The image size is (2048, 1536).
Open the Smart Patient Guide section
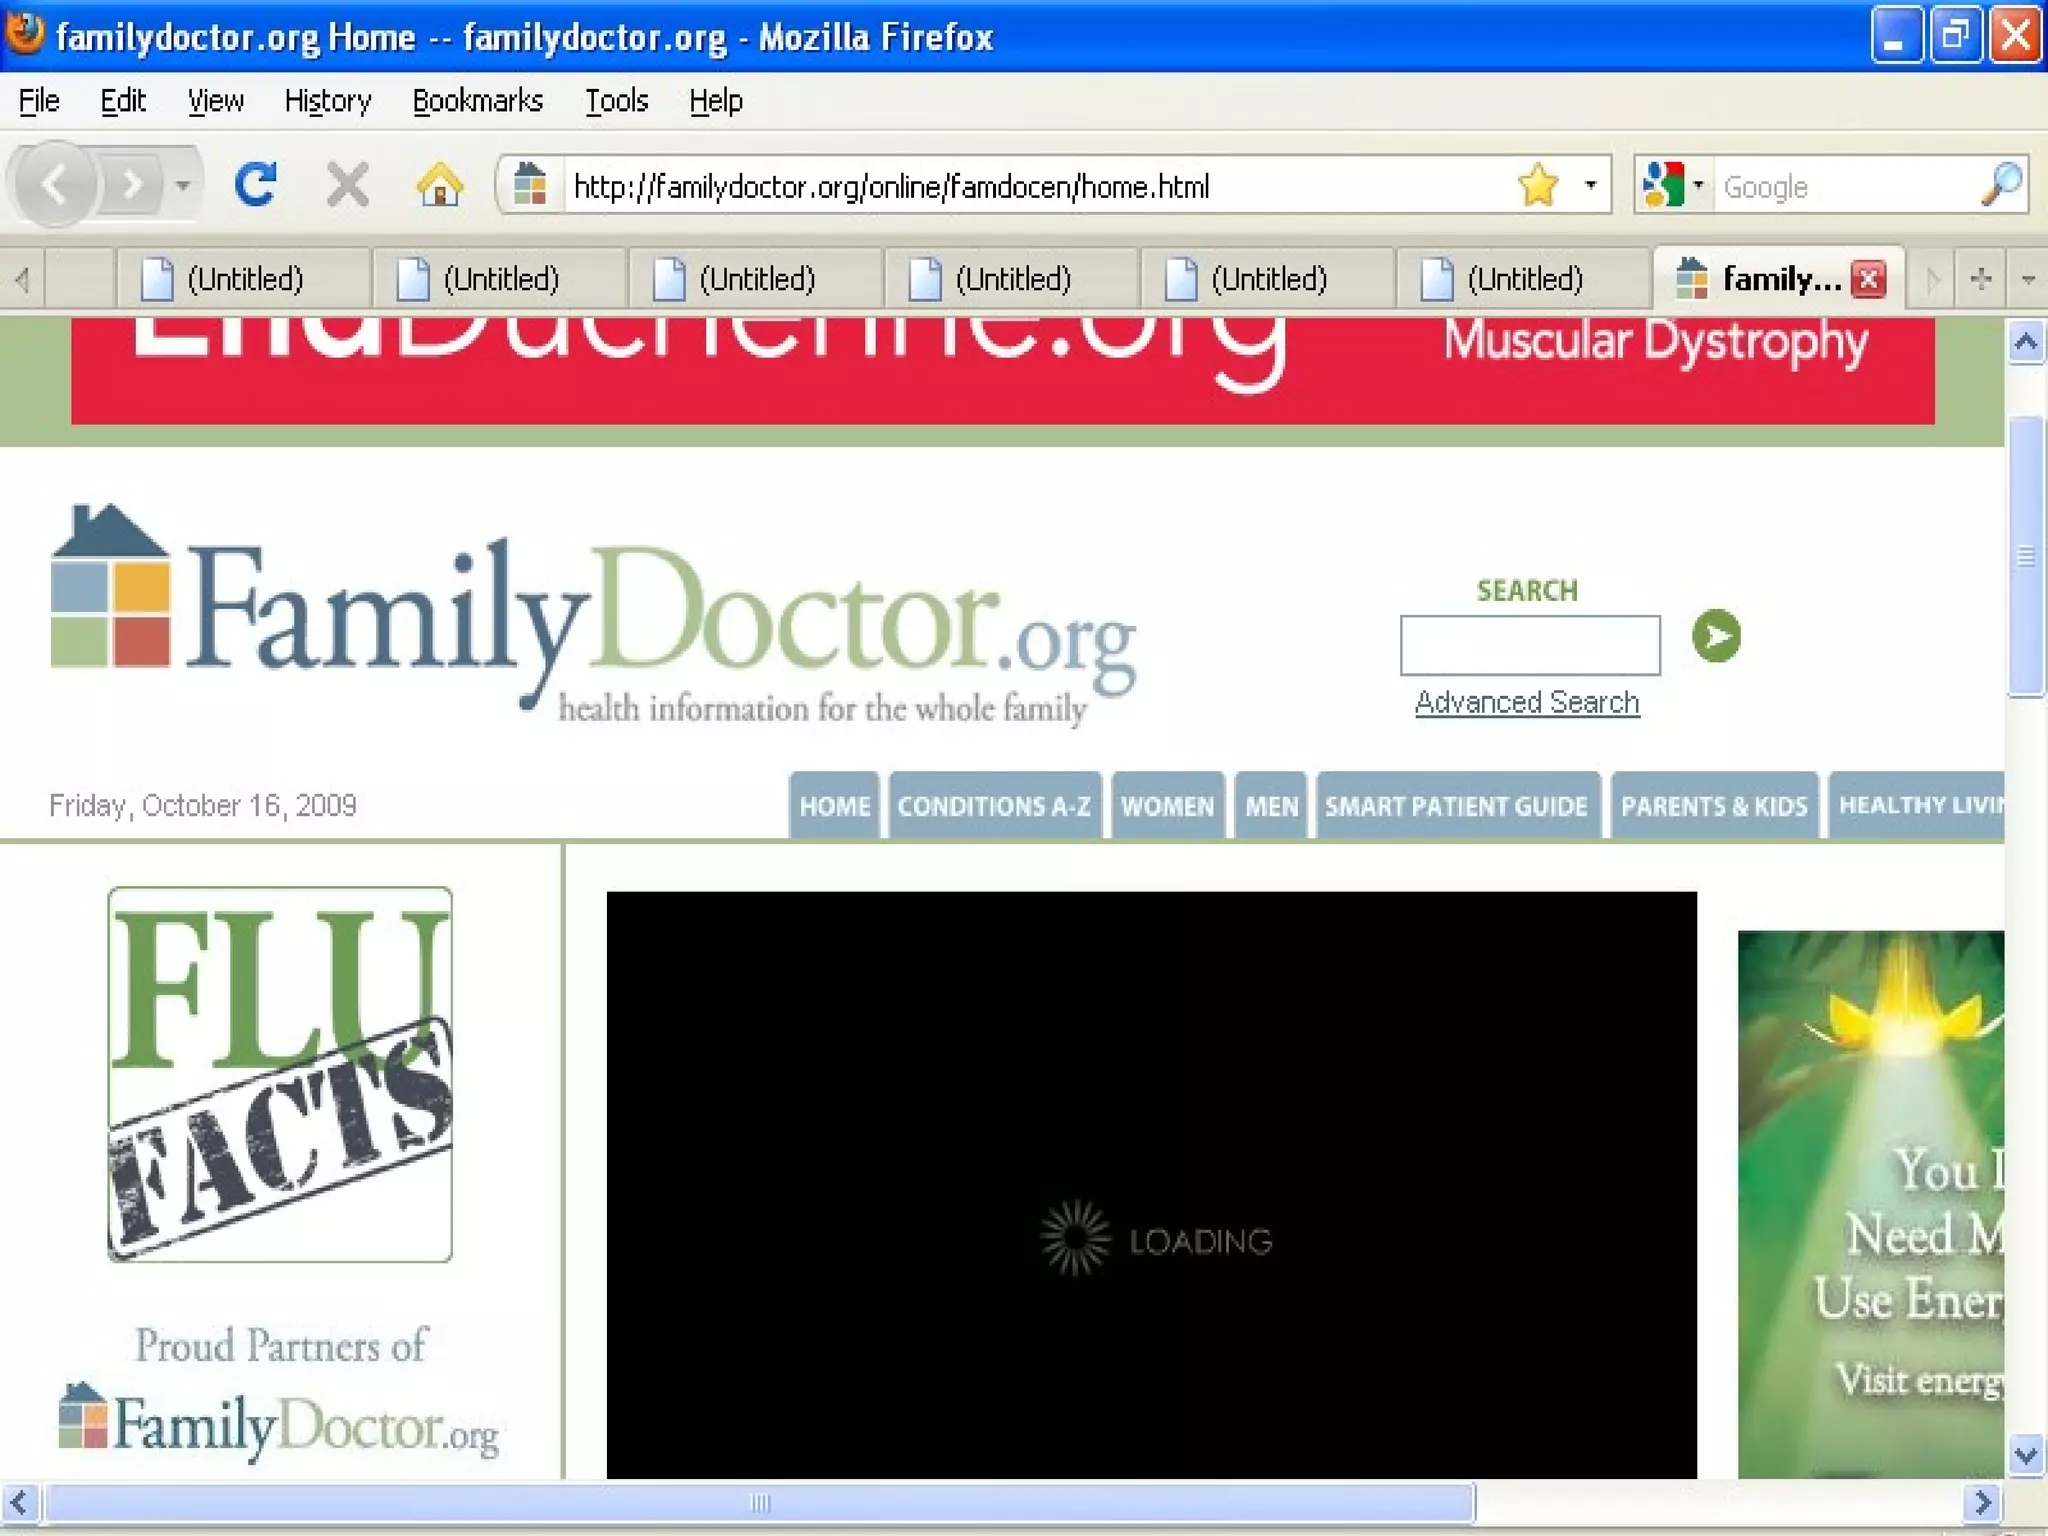[x=1456, y=806]
